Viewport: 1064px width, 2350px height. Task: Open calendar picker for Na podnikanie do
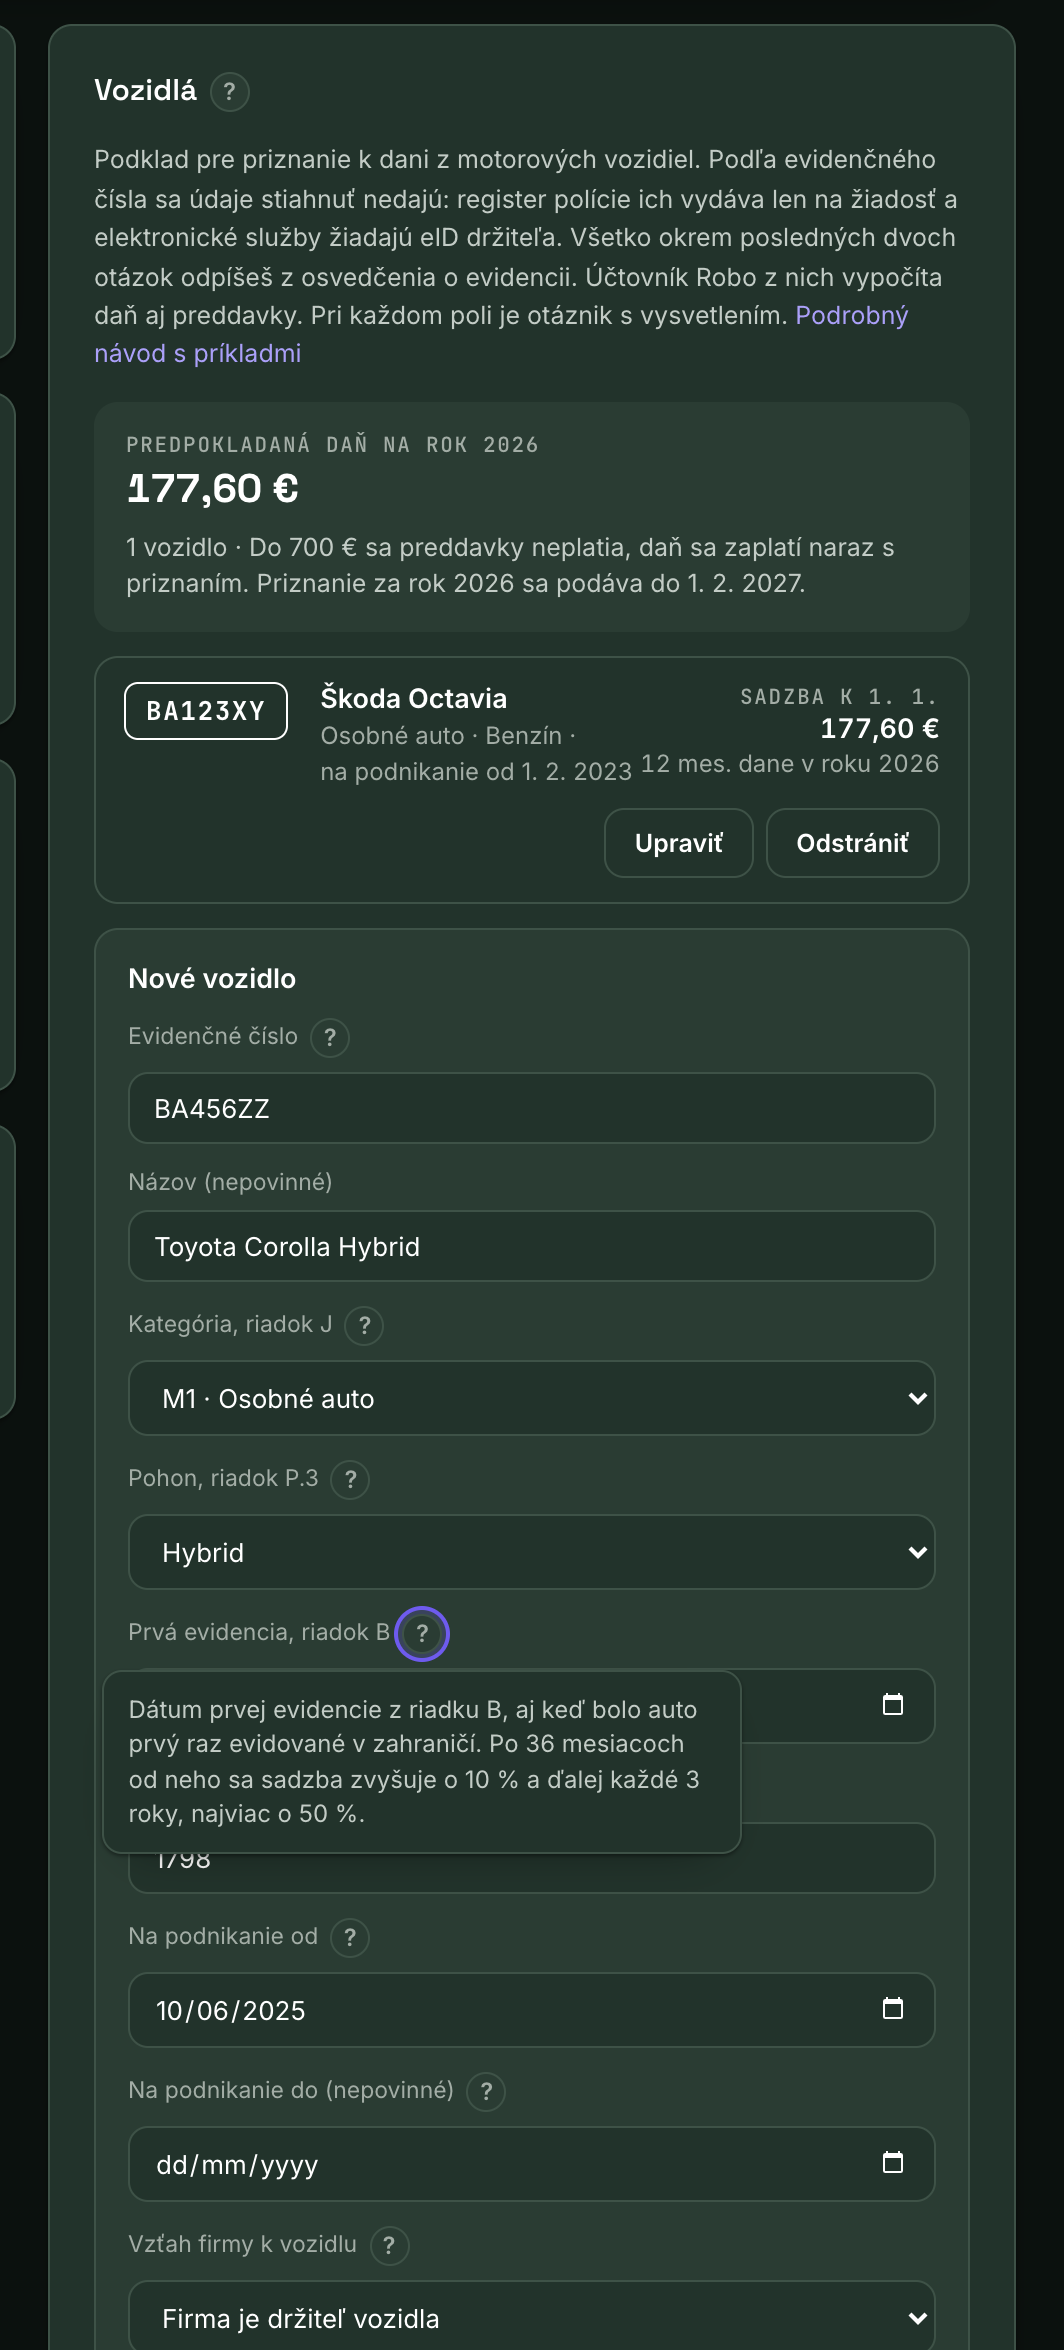[x=893, y=2163]
